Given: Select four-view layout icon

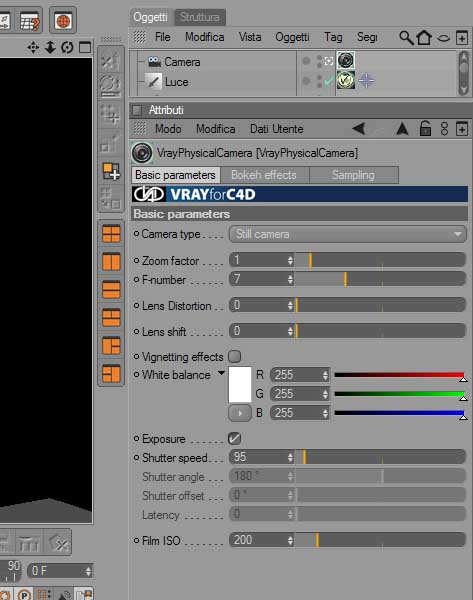Looking at the screenshot, I should [111, 234].
